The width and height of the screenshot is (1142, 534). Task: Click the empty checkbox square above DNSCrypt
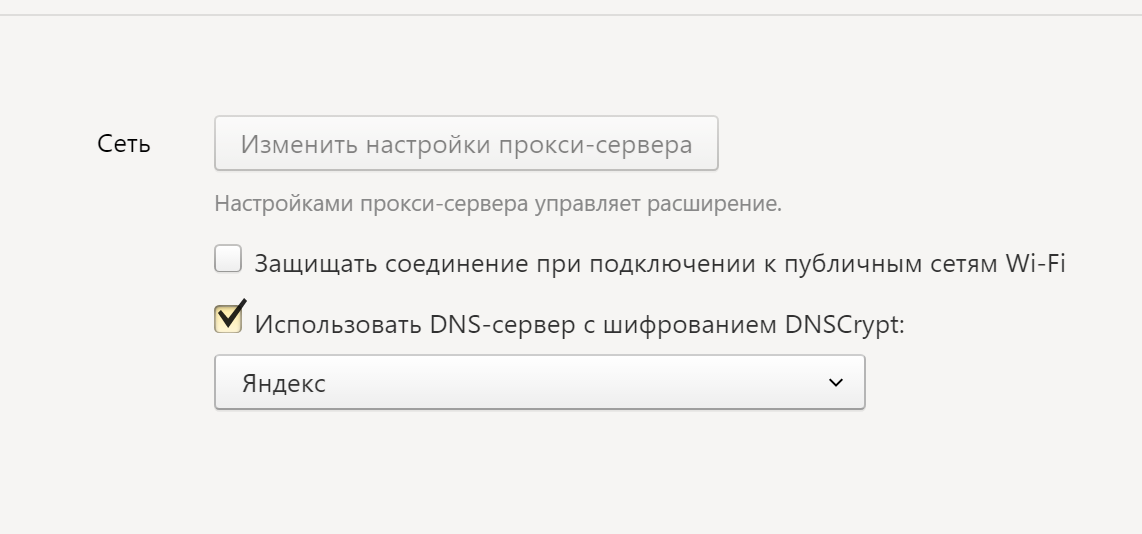(x=228, y=261)
